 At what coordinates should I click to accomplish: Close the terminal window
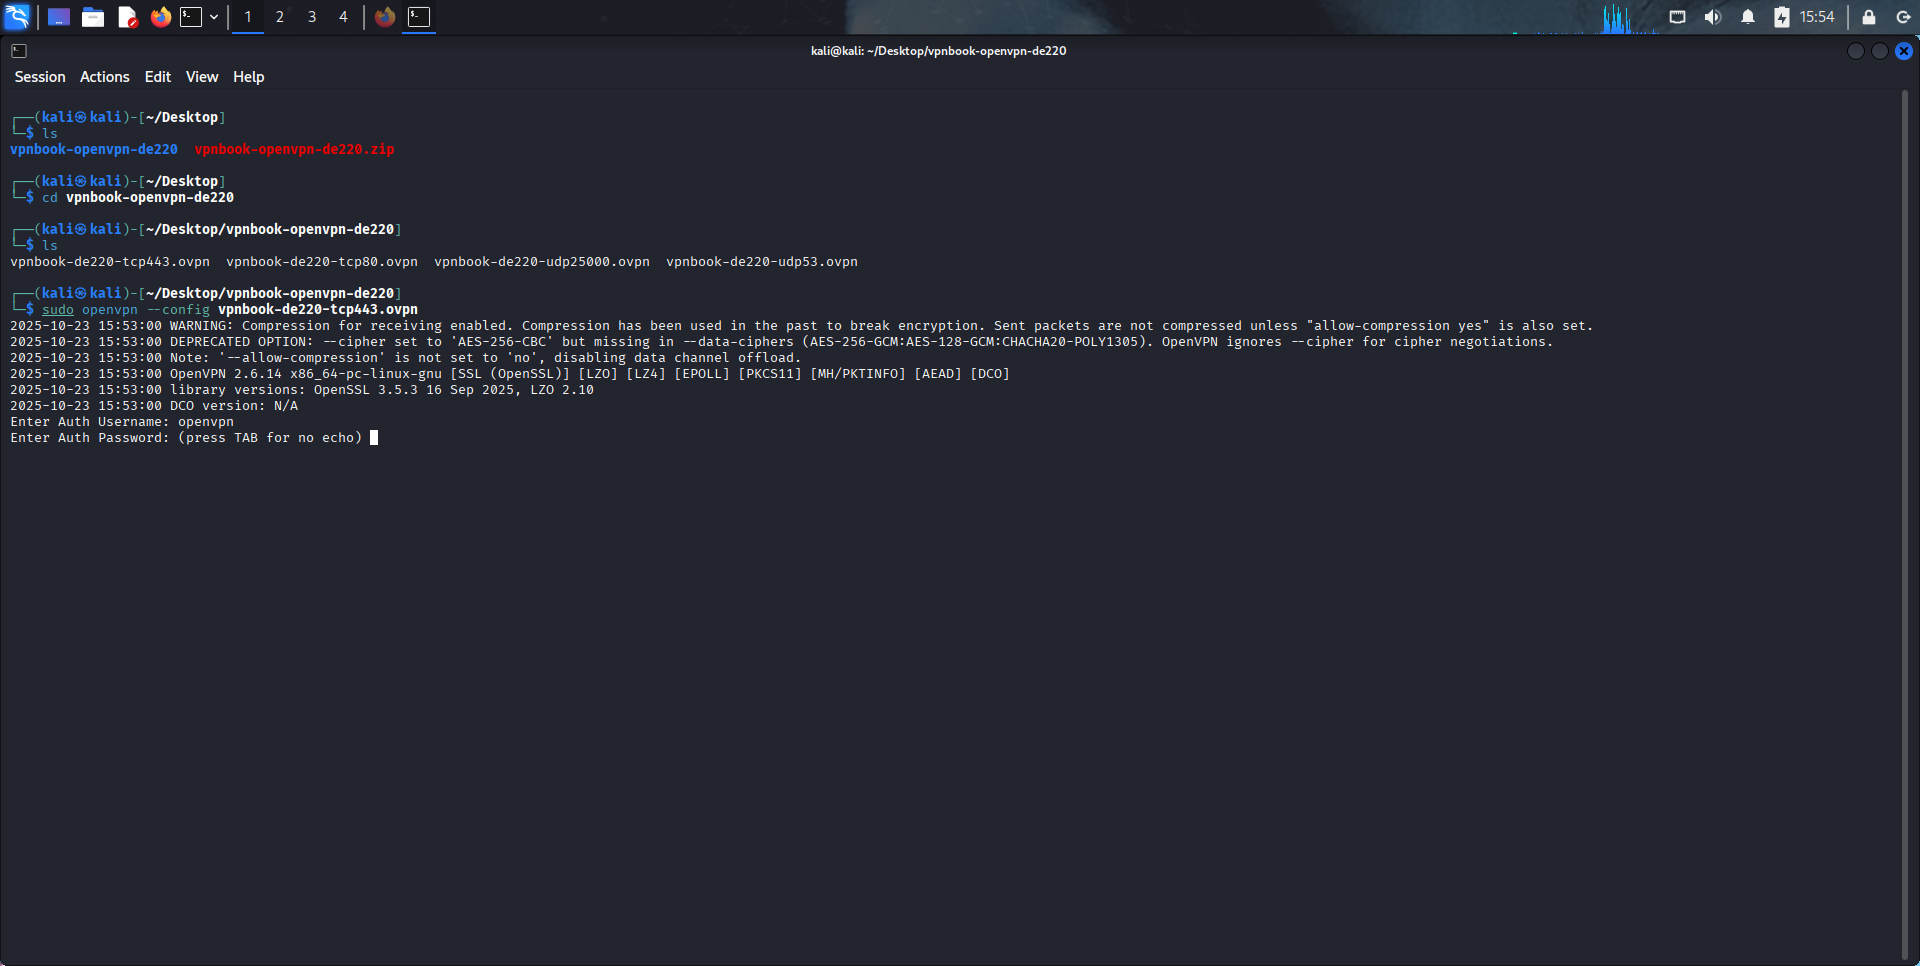pyautogui.click(x=1904, y=51)
